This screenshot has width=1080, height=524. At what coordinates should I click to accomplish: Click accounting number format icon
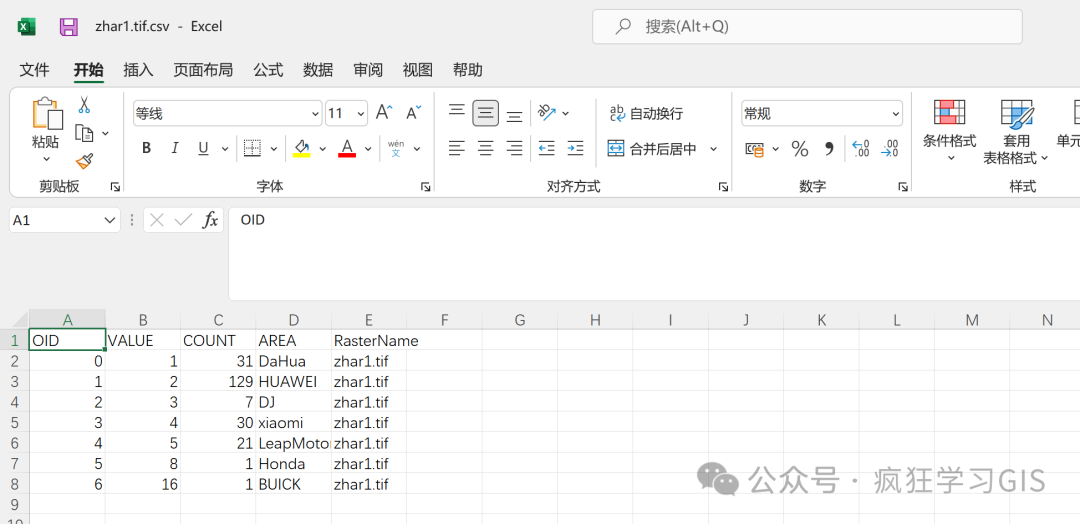point(755,149)
